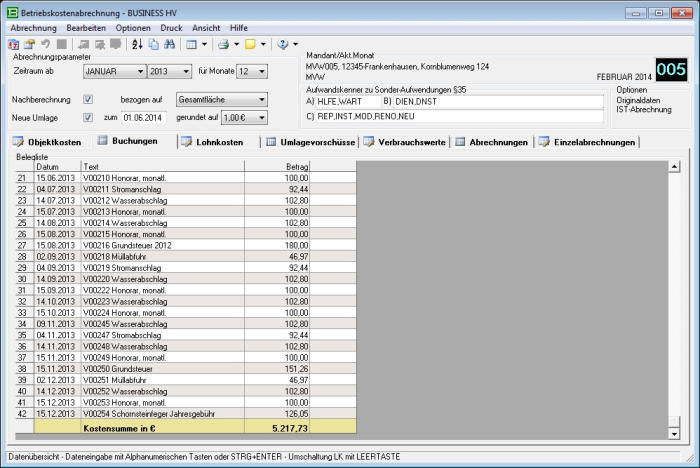700x468 pixels.
Task: Click the grey square stop icon
Action: (62, 44)
